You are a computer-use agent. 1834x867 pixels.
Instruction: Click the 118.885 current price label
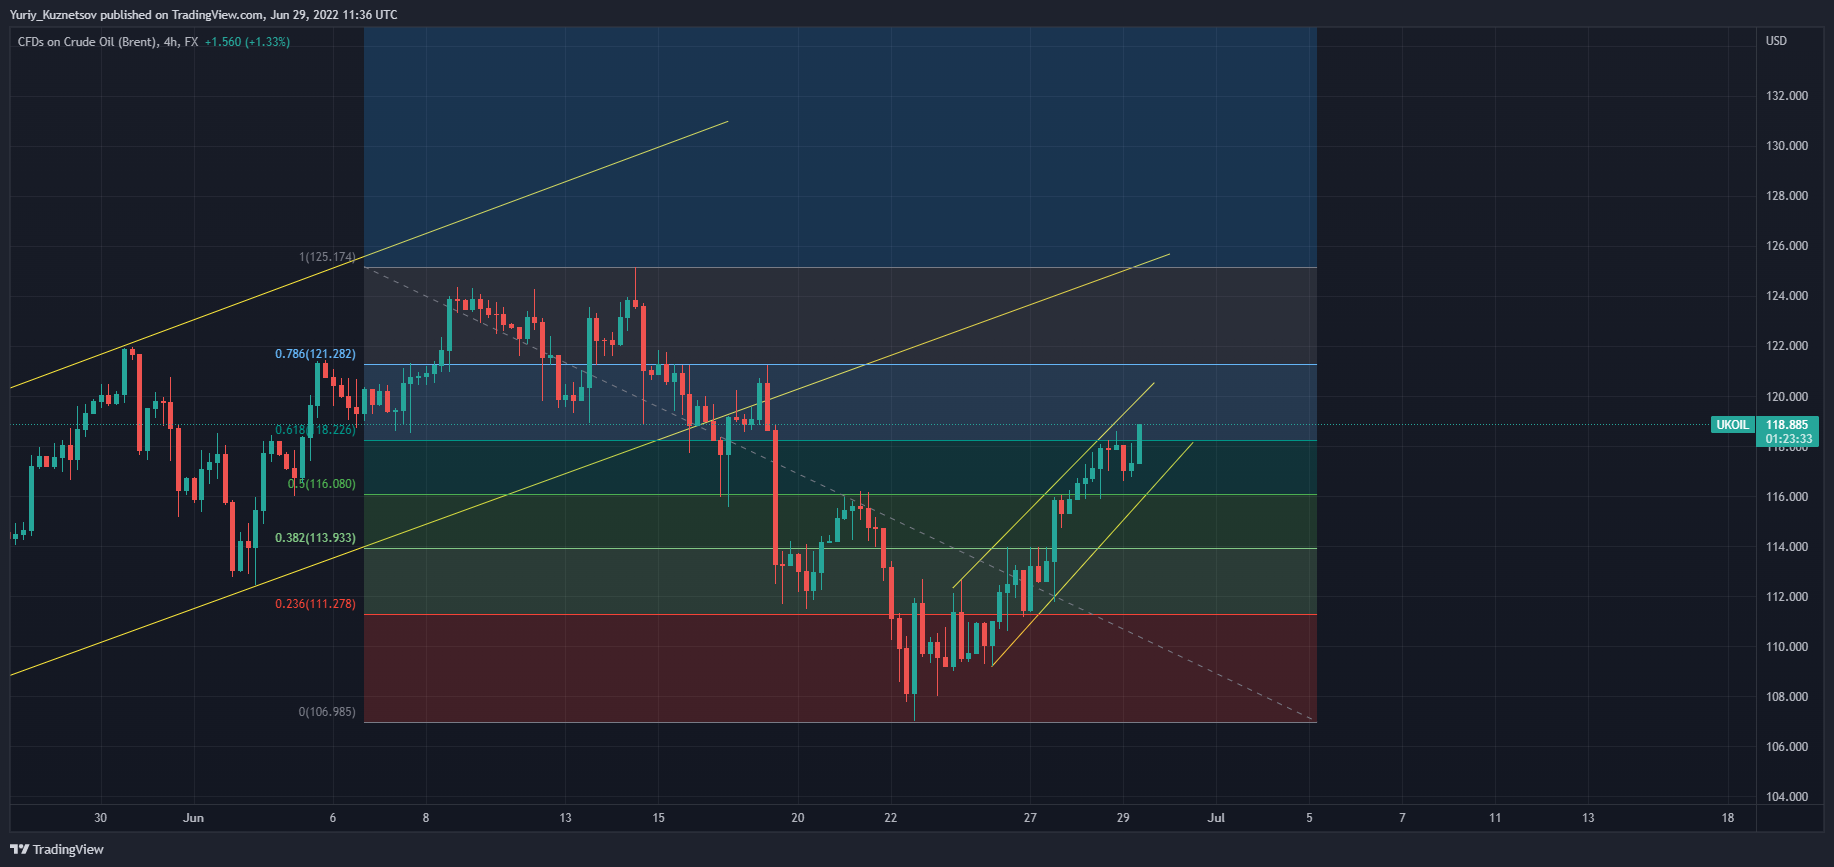[x=1787, y=425]
